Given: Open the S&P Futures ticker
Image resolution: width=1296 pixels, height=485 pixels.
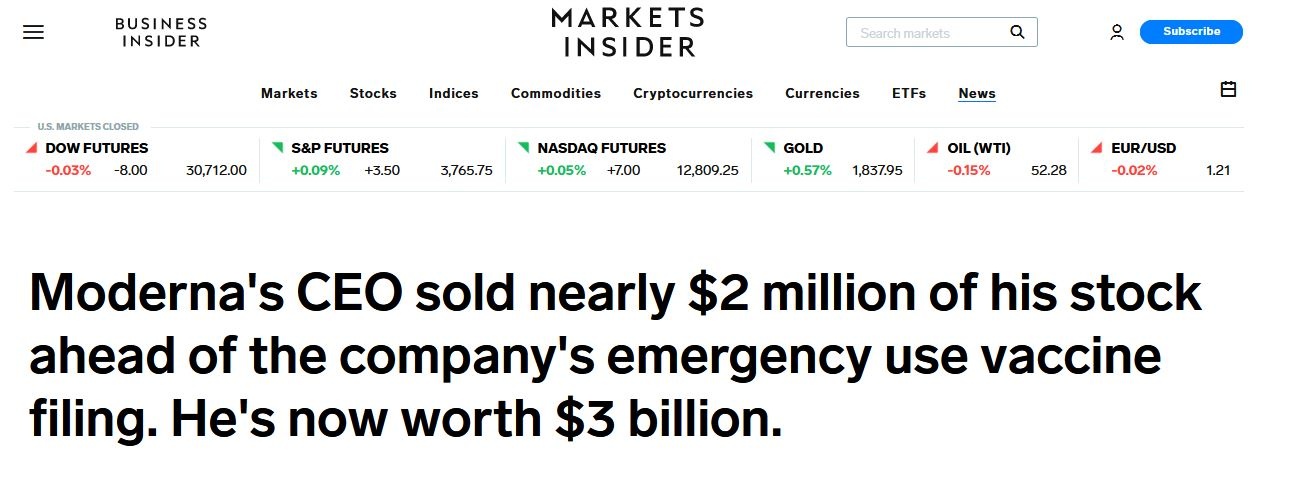Looking at the screenshot, I should [340, 148].
